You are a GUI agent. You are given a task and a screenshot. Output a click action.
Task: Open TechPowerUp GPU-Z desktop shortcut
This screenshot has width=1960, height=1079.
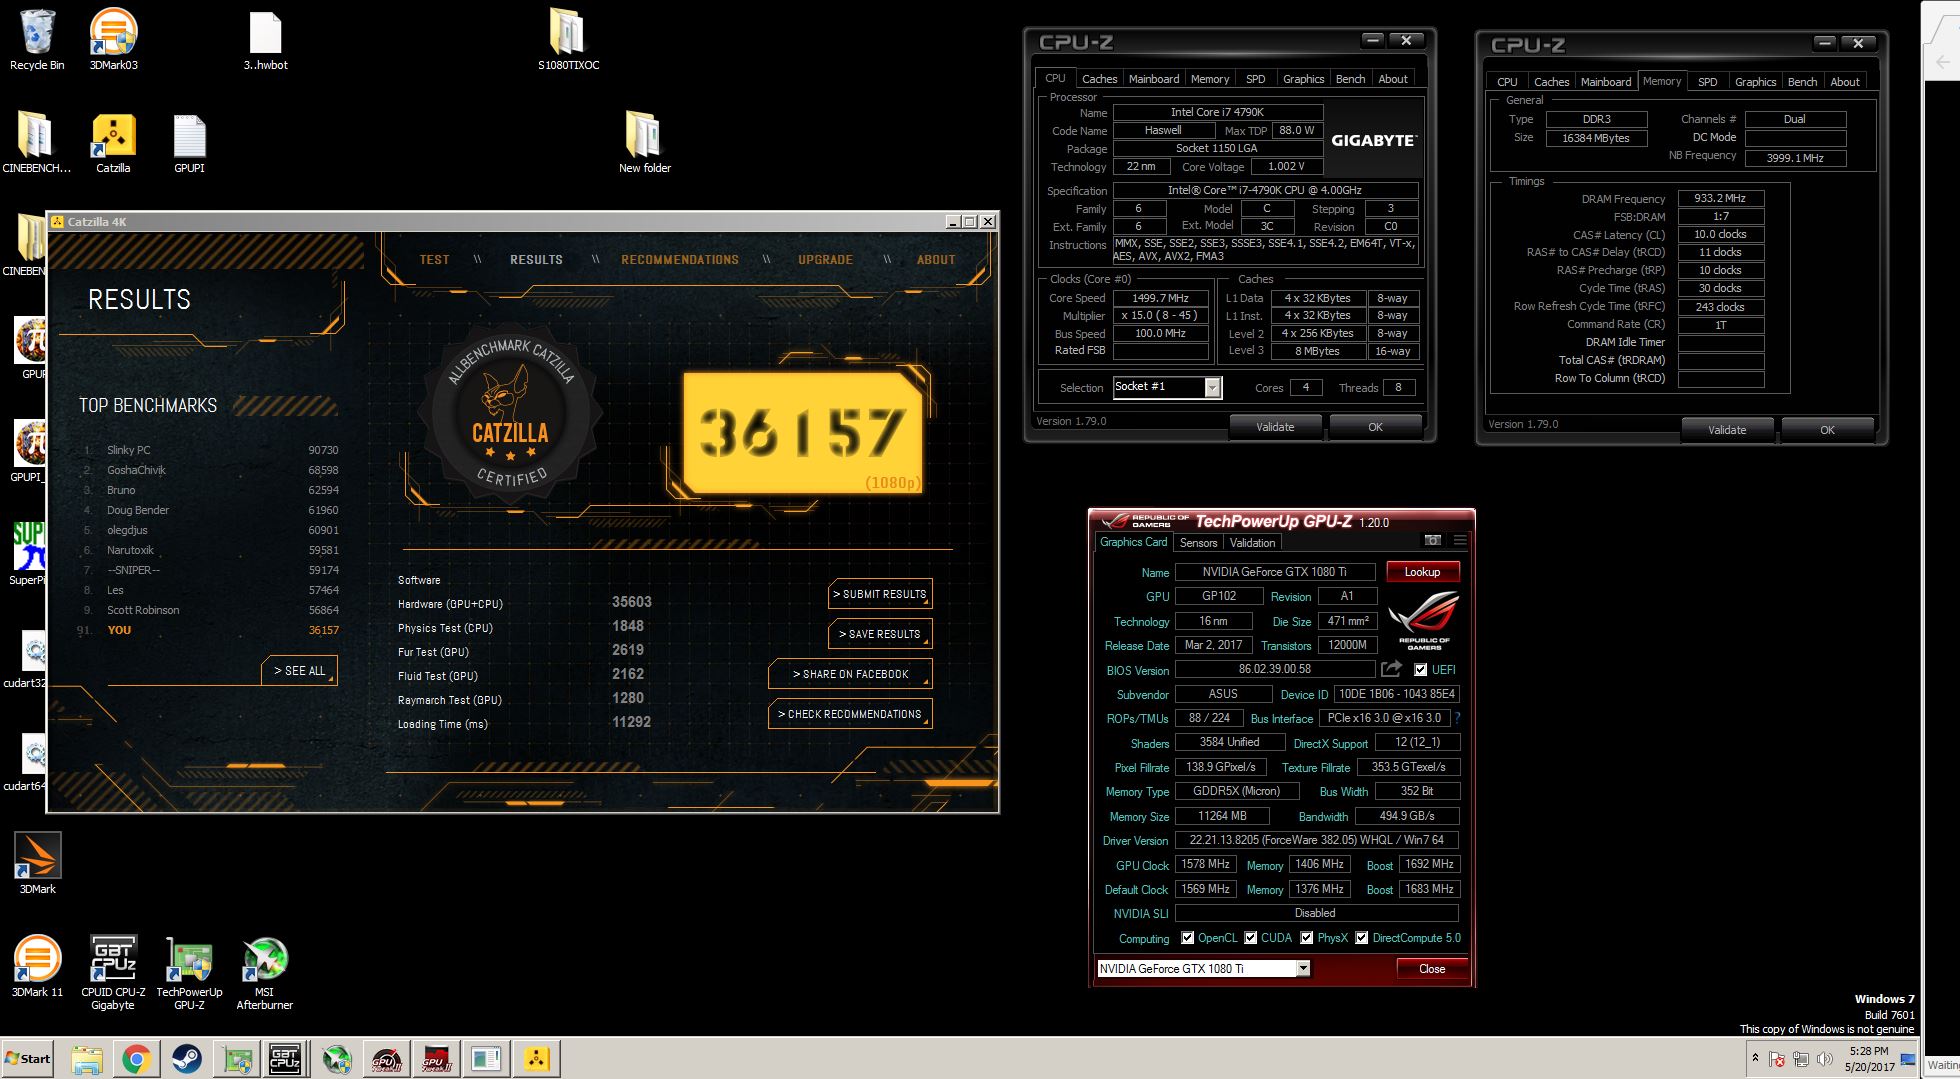pos(189,972)
